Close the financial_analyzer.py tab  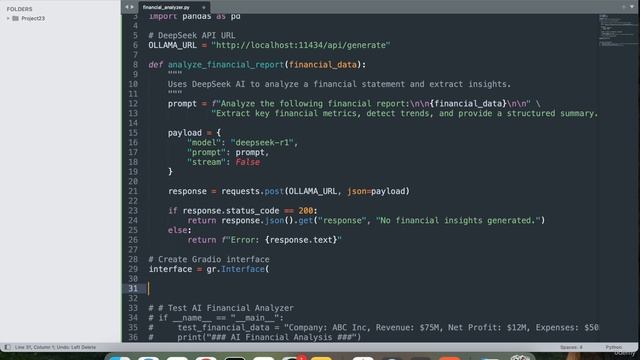click(204, 7)
